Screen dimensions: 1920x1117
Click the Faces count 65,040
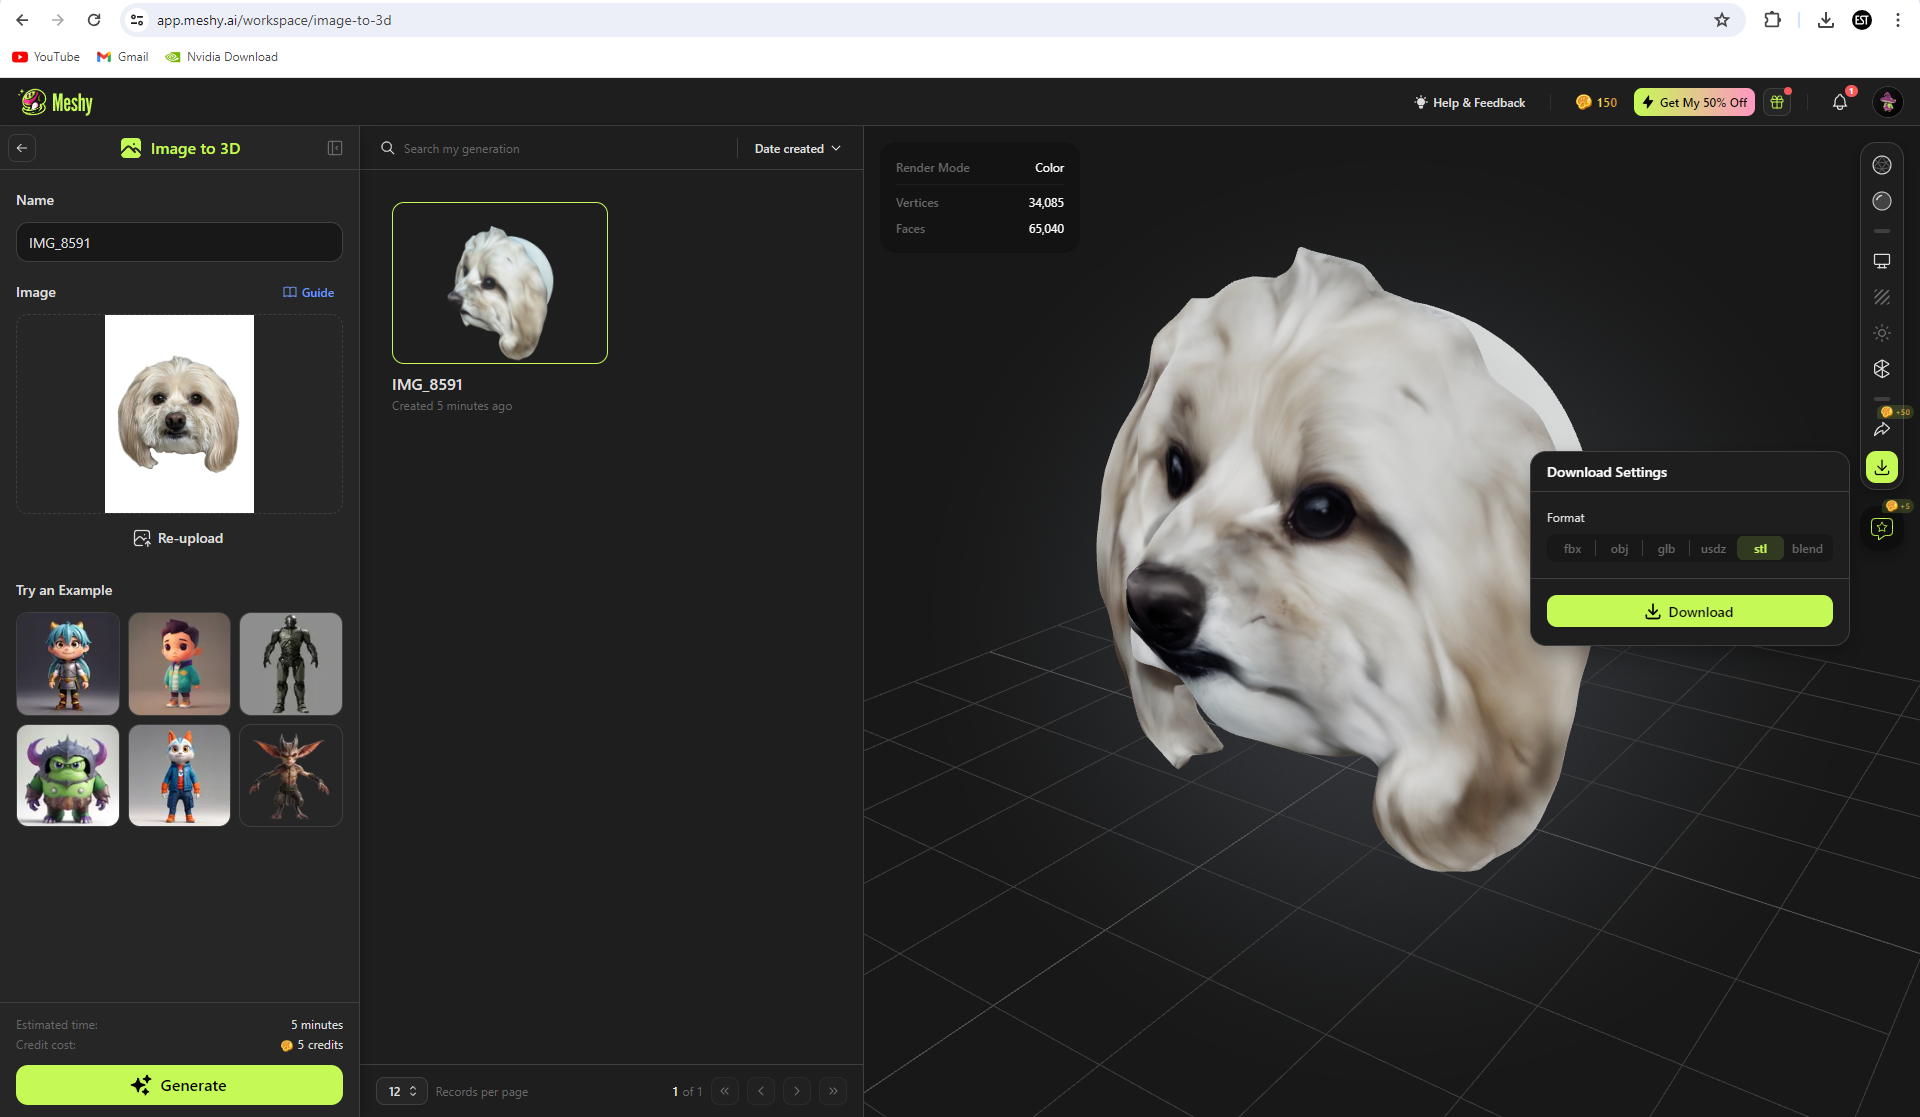coord(1046,229)
